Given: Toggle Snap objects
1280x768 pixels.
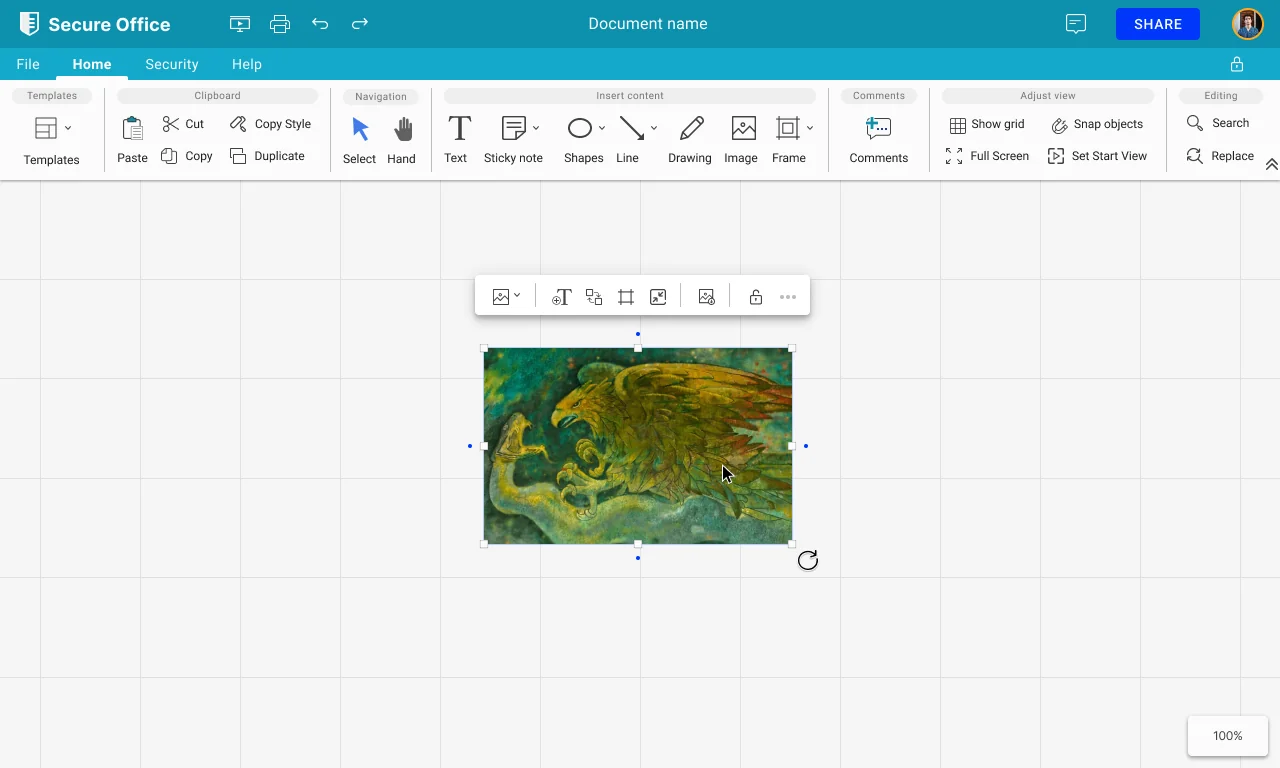Looking at the screenshot, I should coord(1097,124).
